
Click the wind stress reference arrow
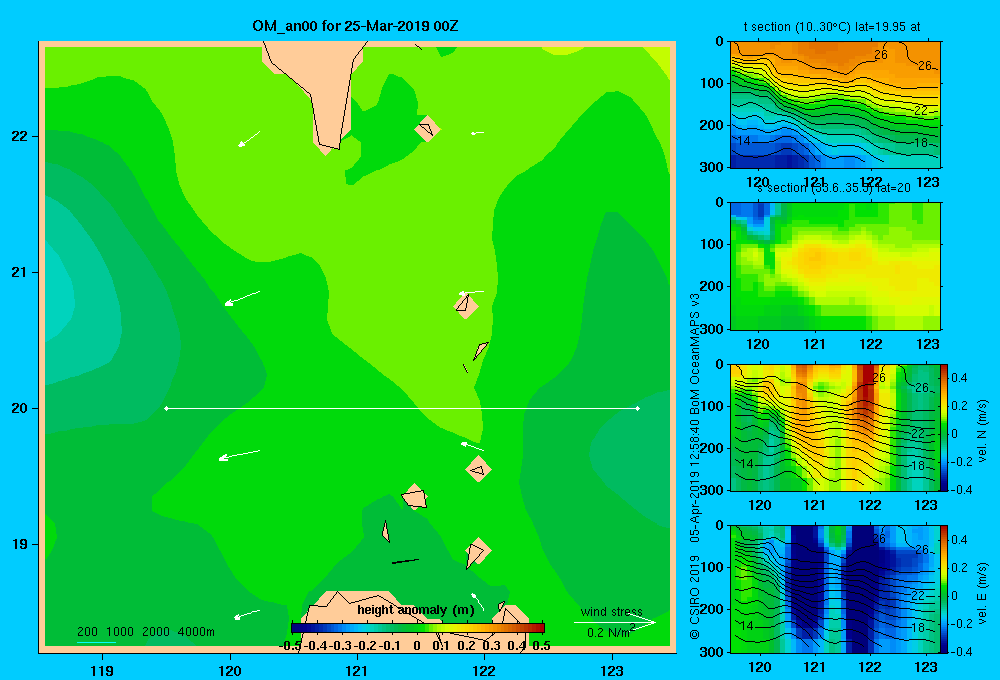tap(615, 623)
